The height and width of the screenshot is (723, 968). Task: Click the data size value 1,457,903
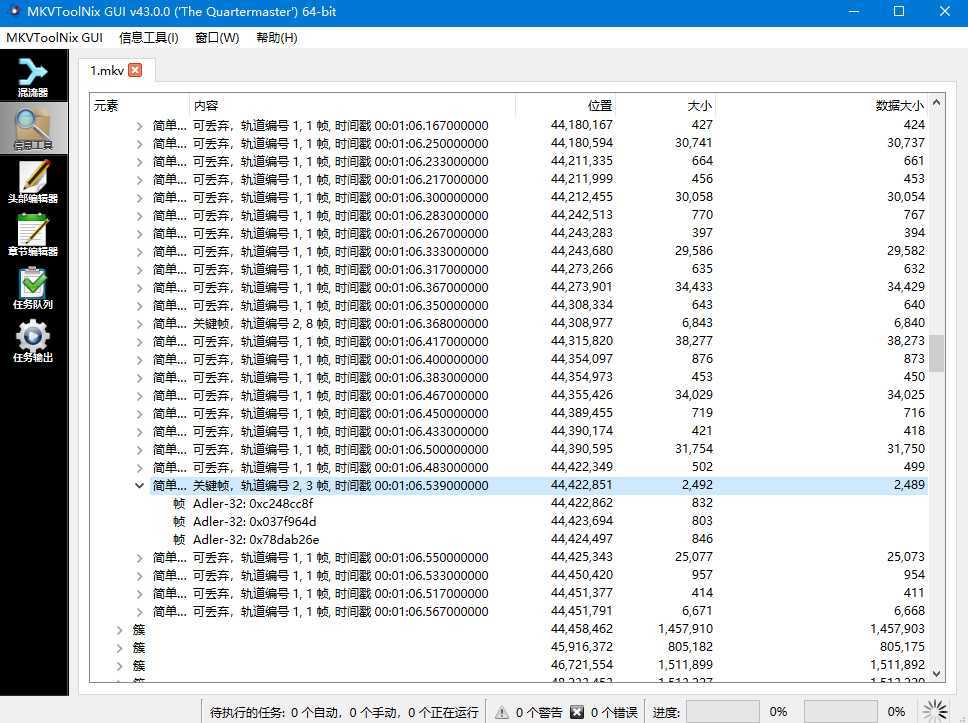coord(897,629)
